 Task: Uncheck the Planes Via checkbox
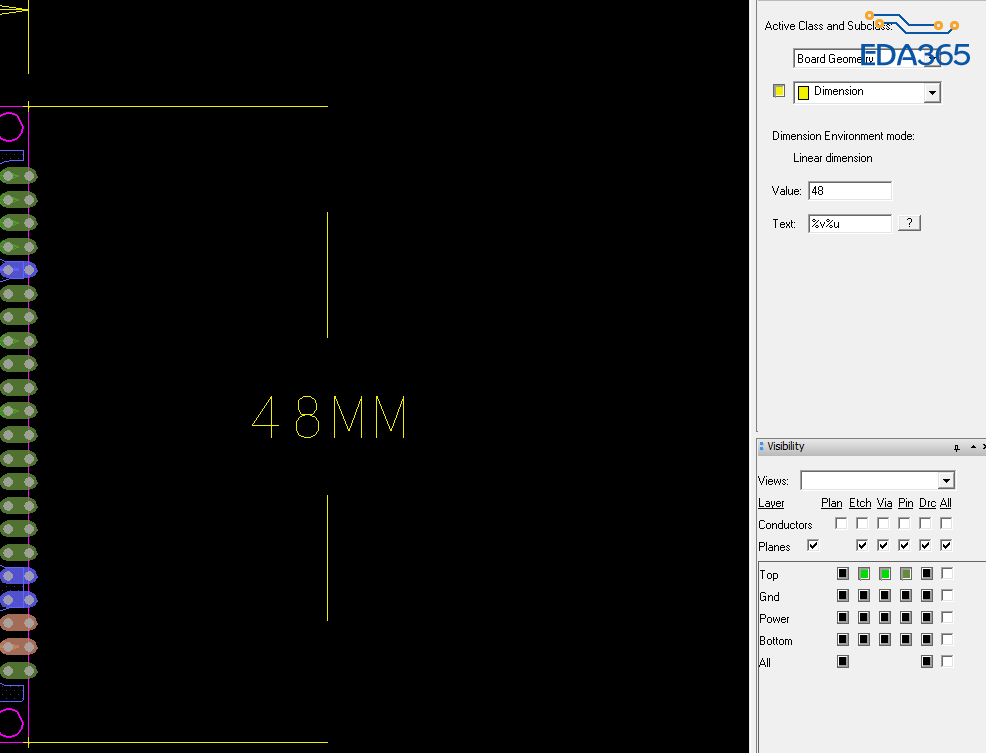883,545
